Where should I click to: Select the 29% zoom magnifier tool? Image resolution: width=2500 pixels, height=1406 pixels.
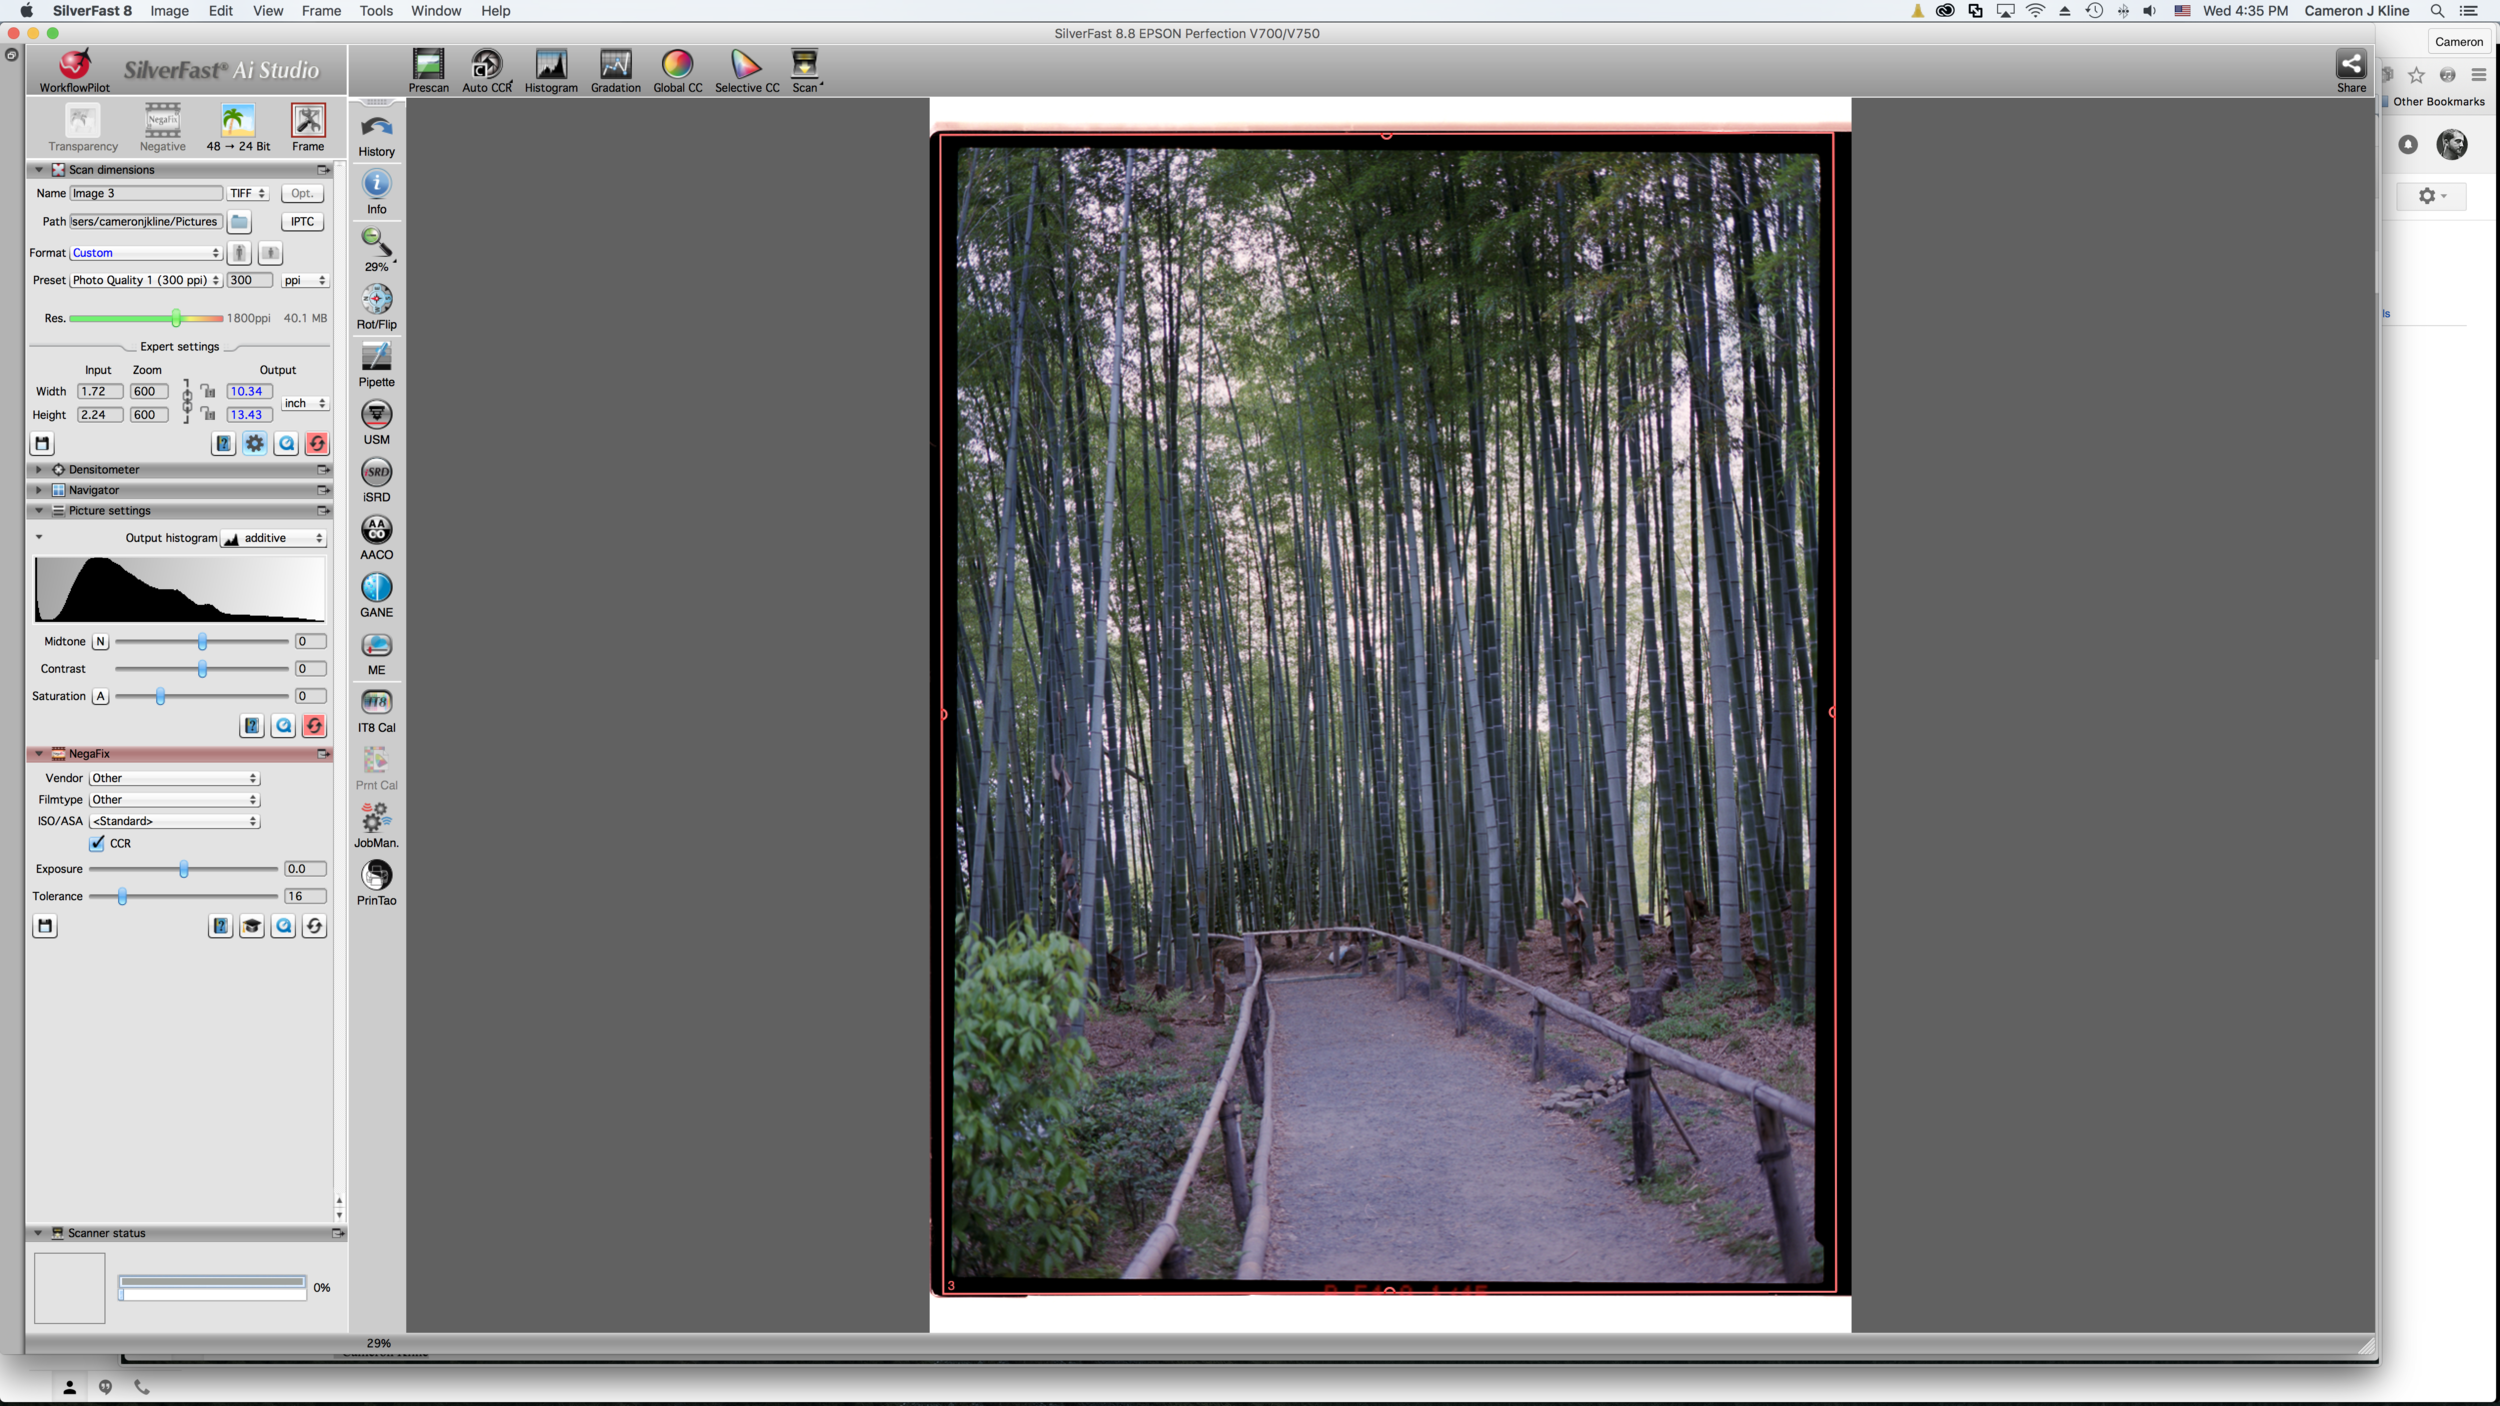coord(377,250)
